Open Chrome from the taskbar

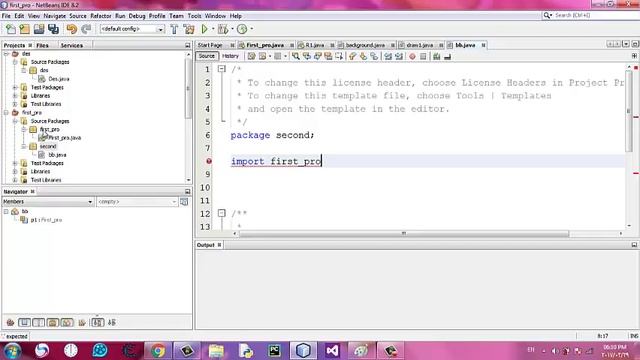pos(158,351)
